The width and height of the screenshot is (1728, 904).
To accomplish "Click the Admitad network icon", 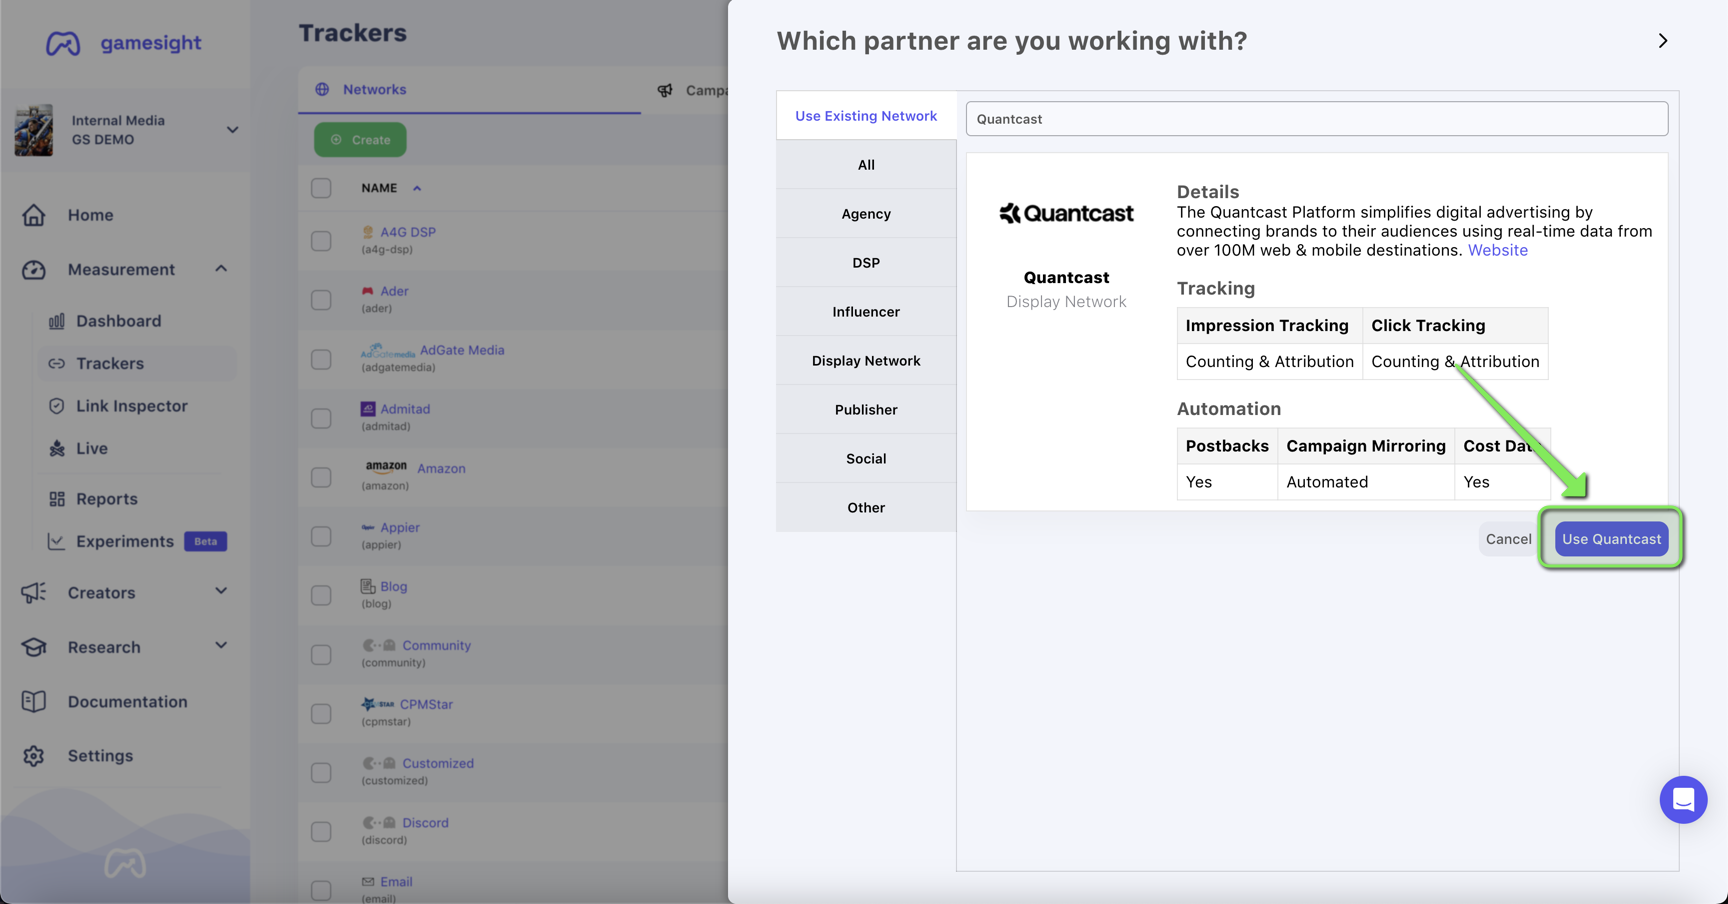I will (368, 409).
